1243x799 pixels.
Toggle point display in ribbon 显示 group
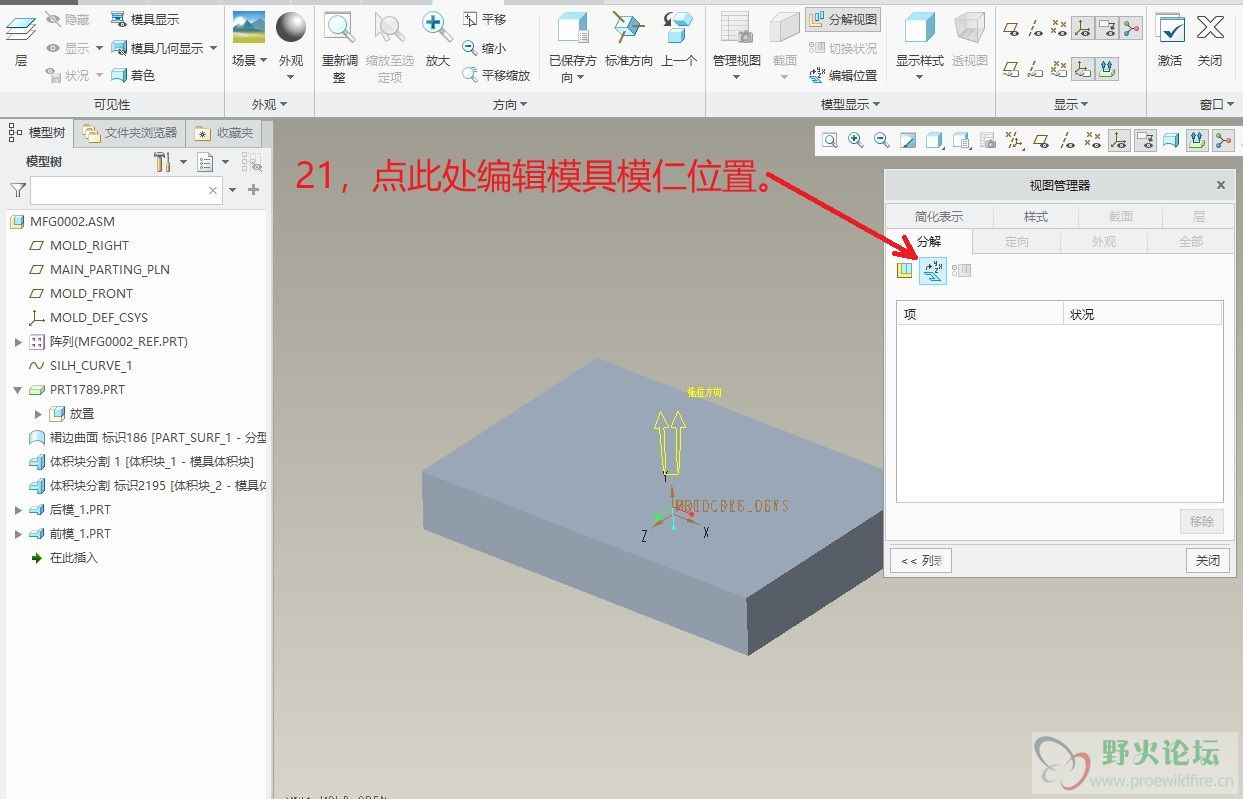pyautogui.click(x=1060, y=29)
